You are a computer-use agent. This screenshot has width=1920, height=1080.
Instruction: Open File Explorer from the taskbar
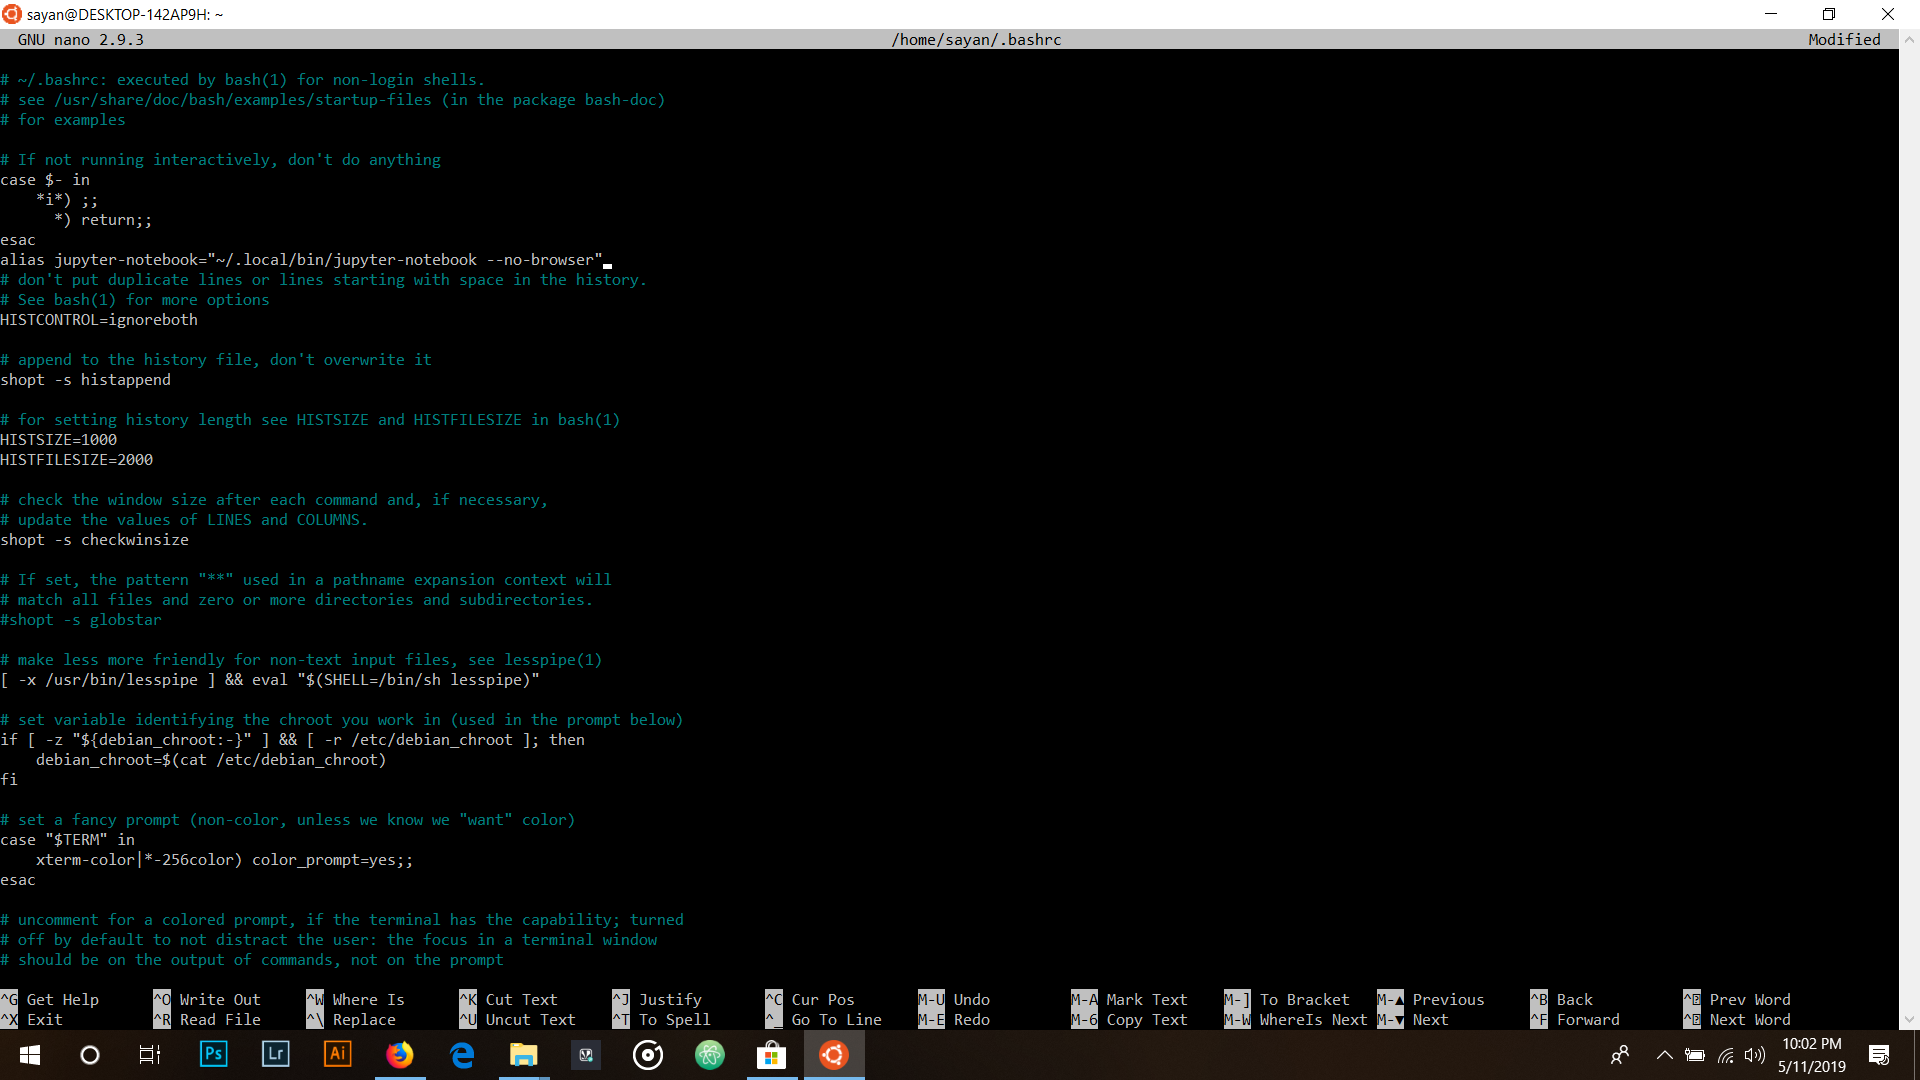point(524,1054)
